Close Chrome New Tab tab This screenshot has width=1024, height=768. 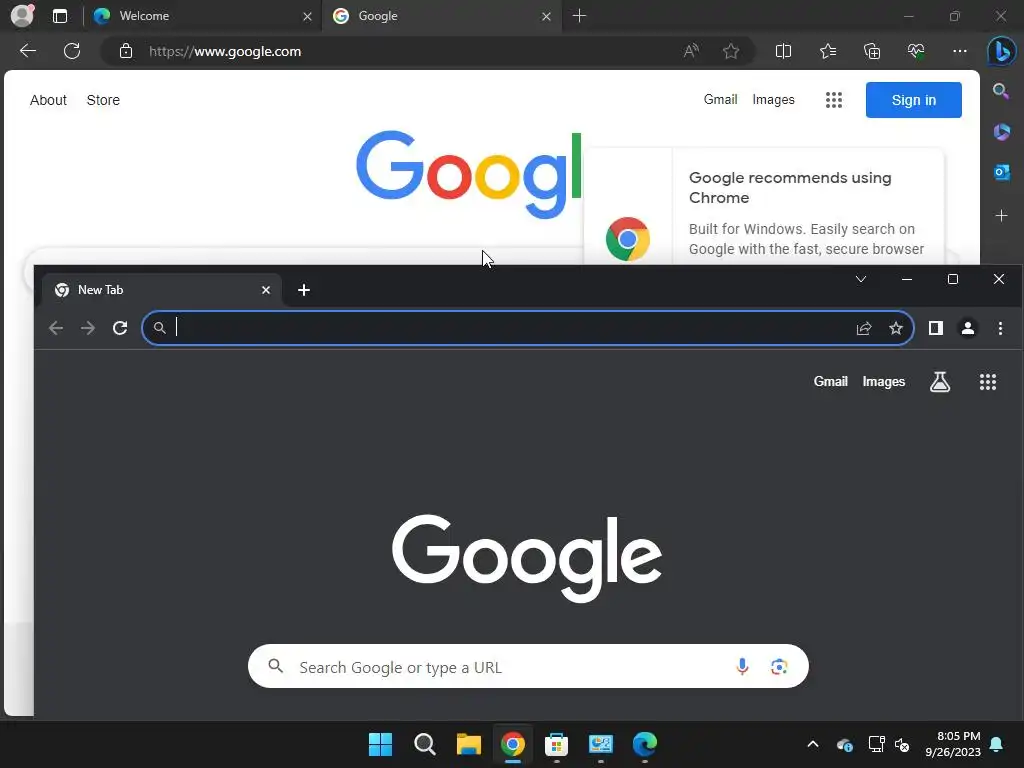click(266, 290)
